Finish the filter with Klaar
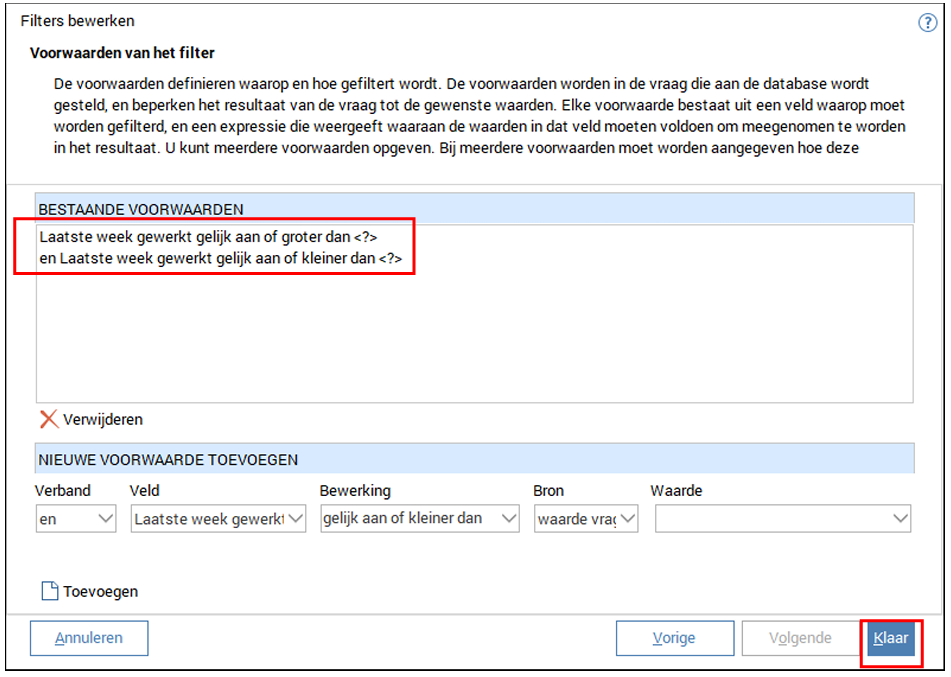 890,638
